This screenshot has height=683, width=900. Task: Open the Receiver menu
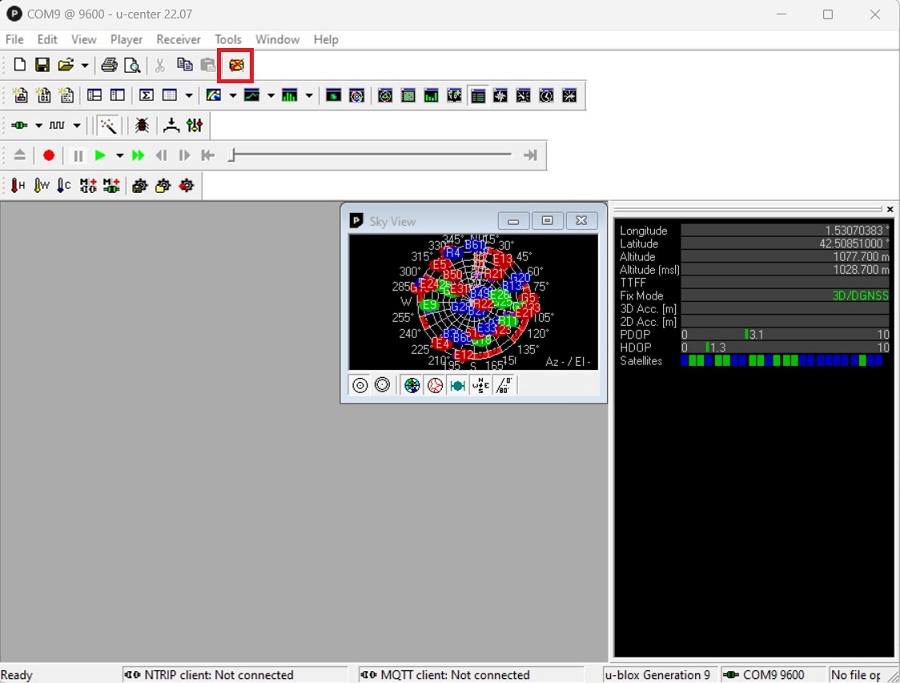pyautogui.click(x=178, y=39)
